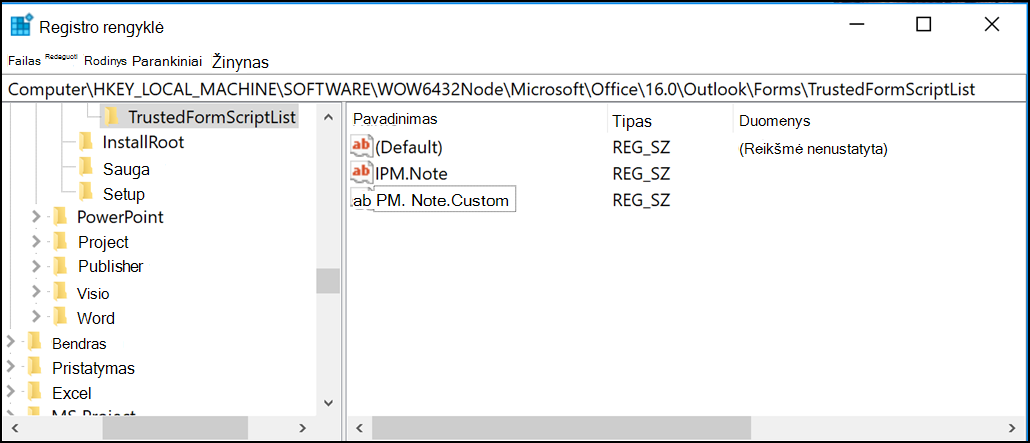Click REG_SZ type of IPM.Note row
The image size is (1030, 443).
coord(640,174)
